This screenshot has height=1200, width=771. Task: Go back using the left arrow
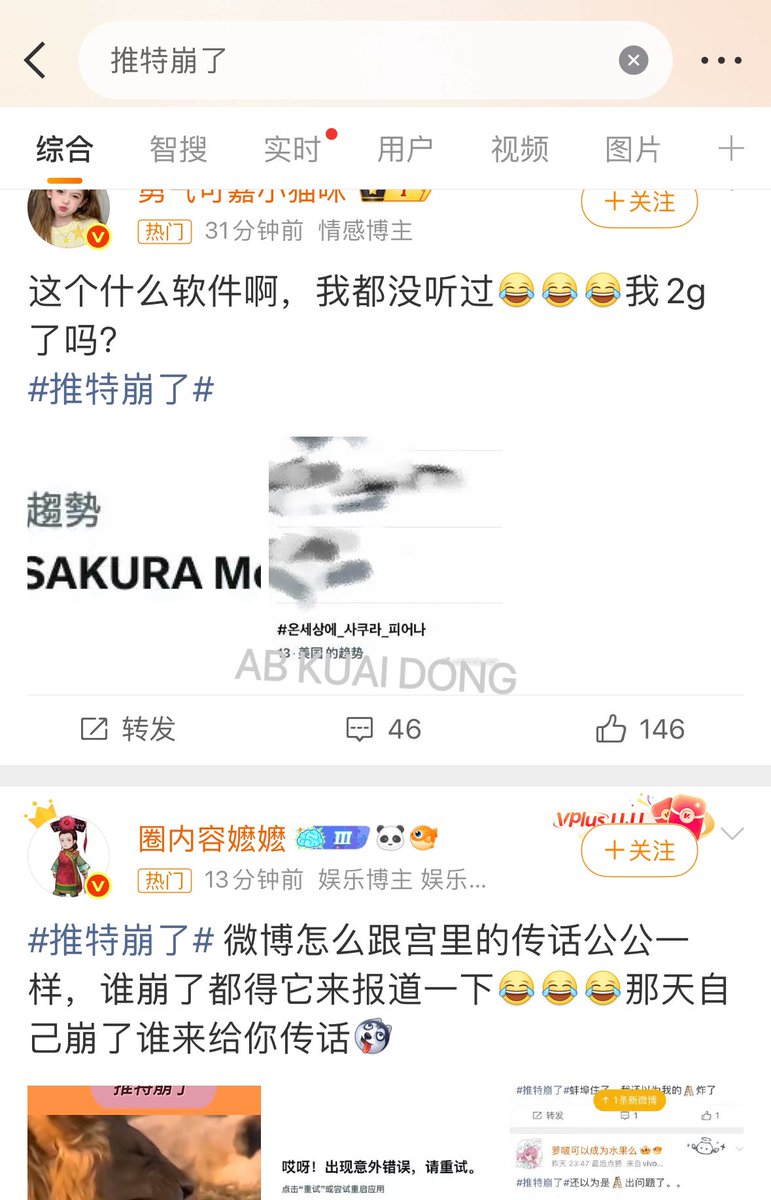[36, 61]
